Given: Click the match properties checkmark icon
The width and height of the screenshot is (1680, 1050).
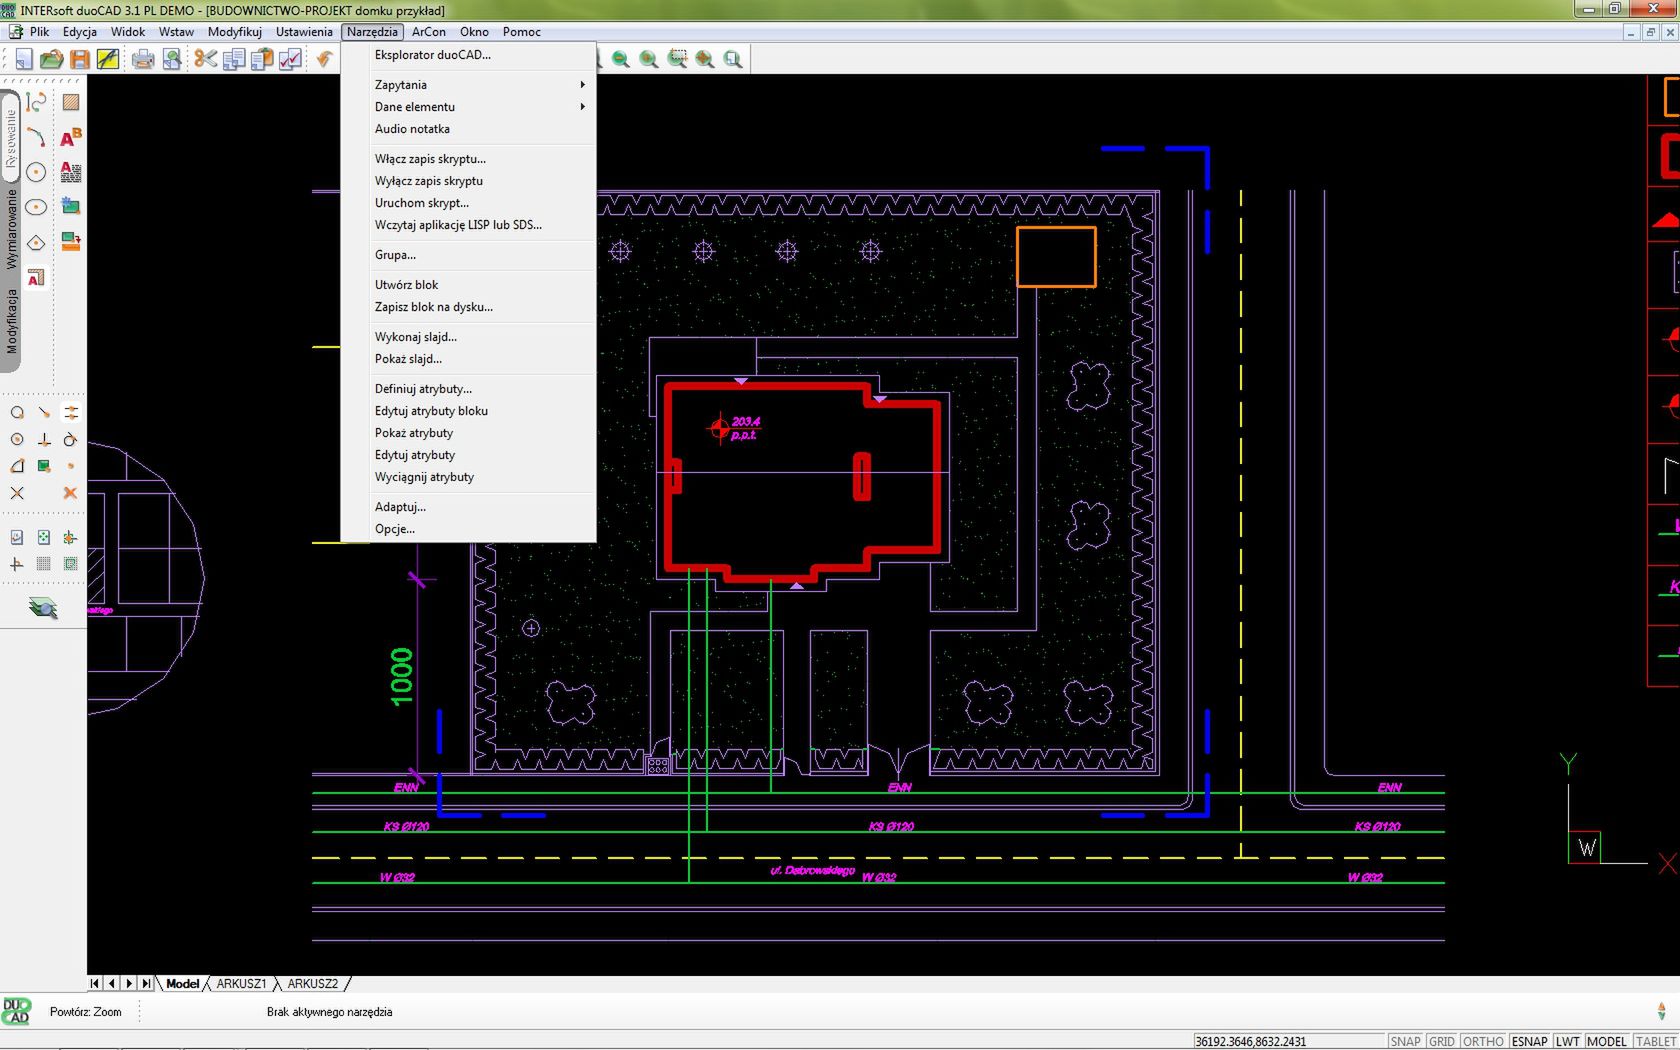Looking at the screenshot, I should click(290, 59).
